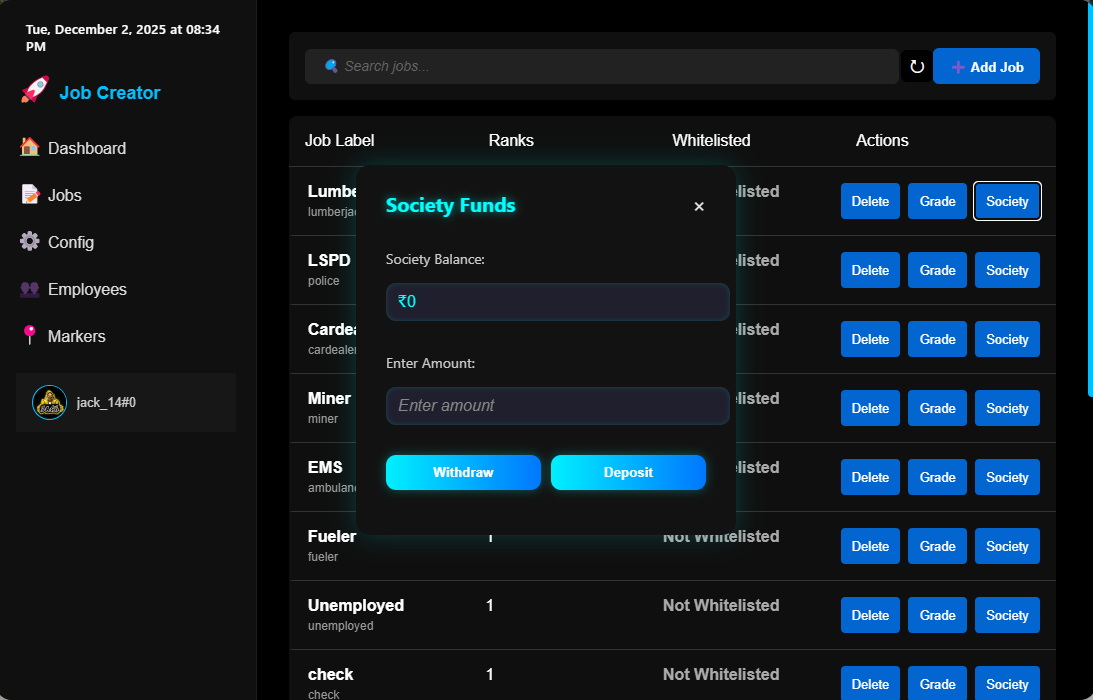Delete the EMS job
The height and width of the screenshot is (700, 1093).
click(870, 477)
